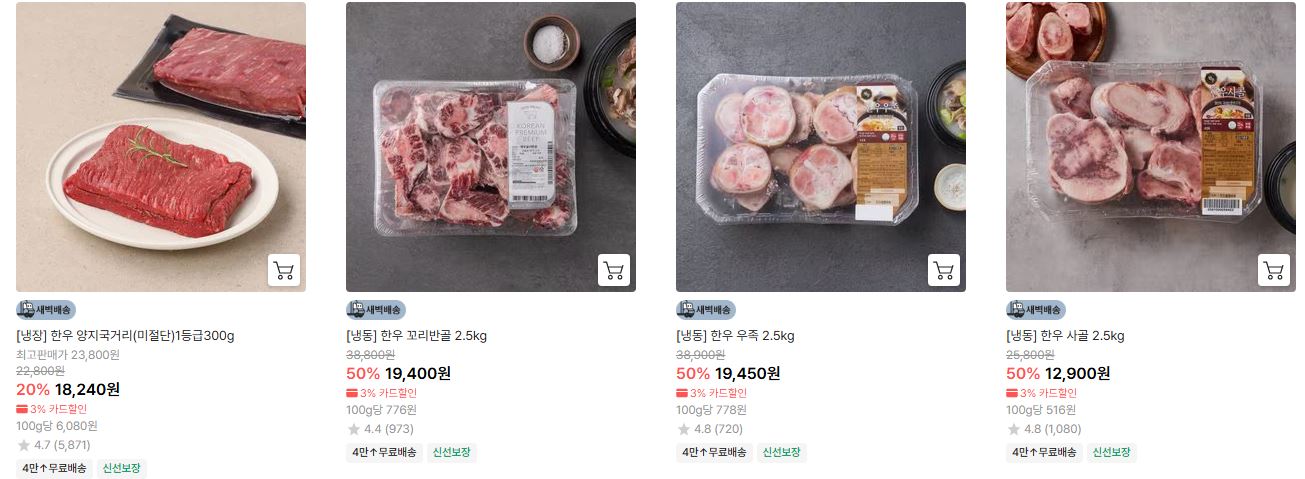Screen dimensions: 1305x479
Task: Add 한우 꼬리반골 2.5kg to cart
Action: (x=614, y=270)
